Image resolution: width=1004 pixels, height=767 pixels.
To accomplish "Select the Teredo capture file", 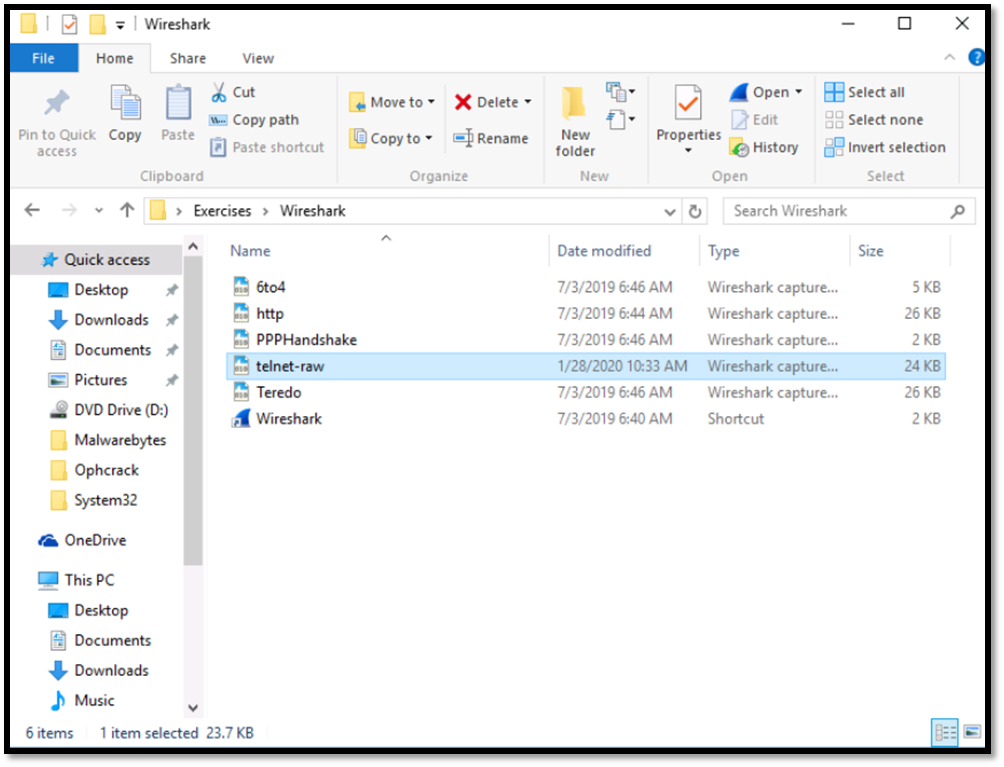I will 586,392.
